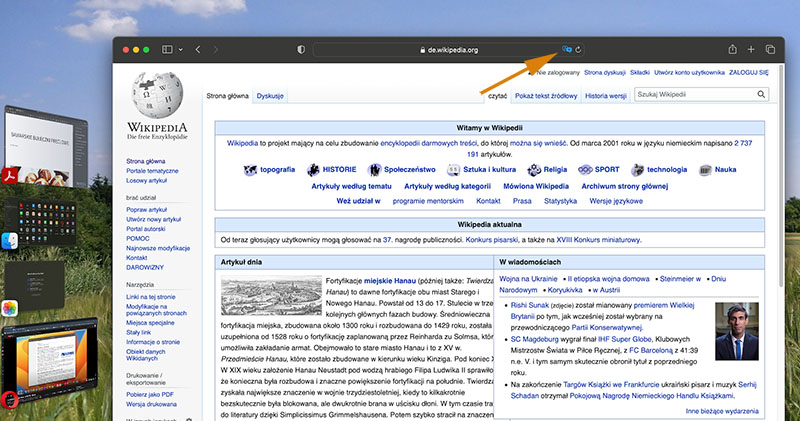This screenshot has height=421, width=800.
Task: Open Mówiona Wikipedia link
Action: [536, 186]
